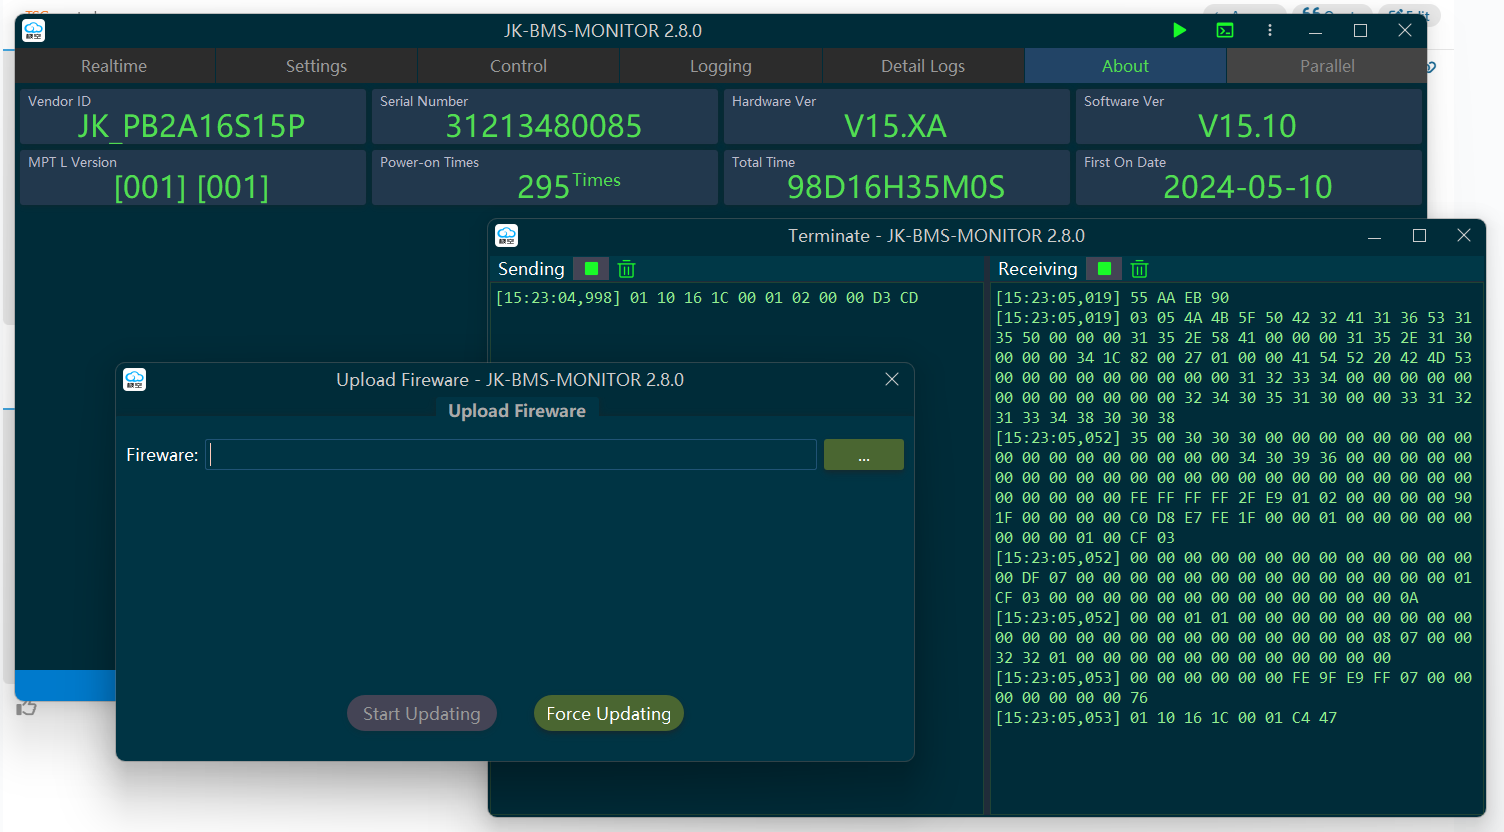The width and height of the screenshot is (1504, 832).
Task: Click the Serial Number value 31213480085
Action: (544, 127)
